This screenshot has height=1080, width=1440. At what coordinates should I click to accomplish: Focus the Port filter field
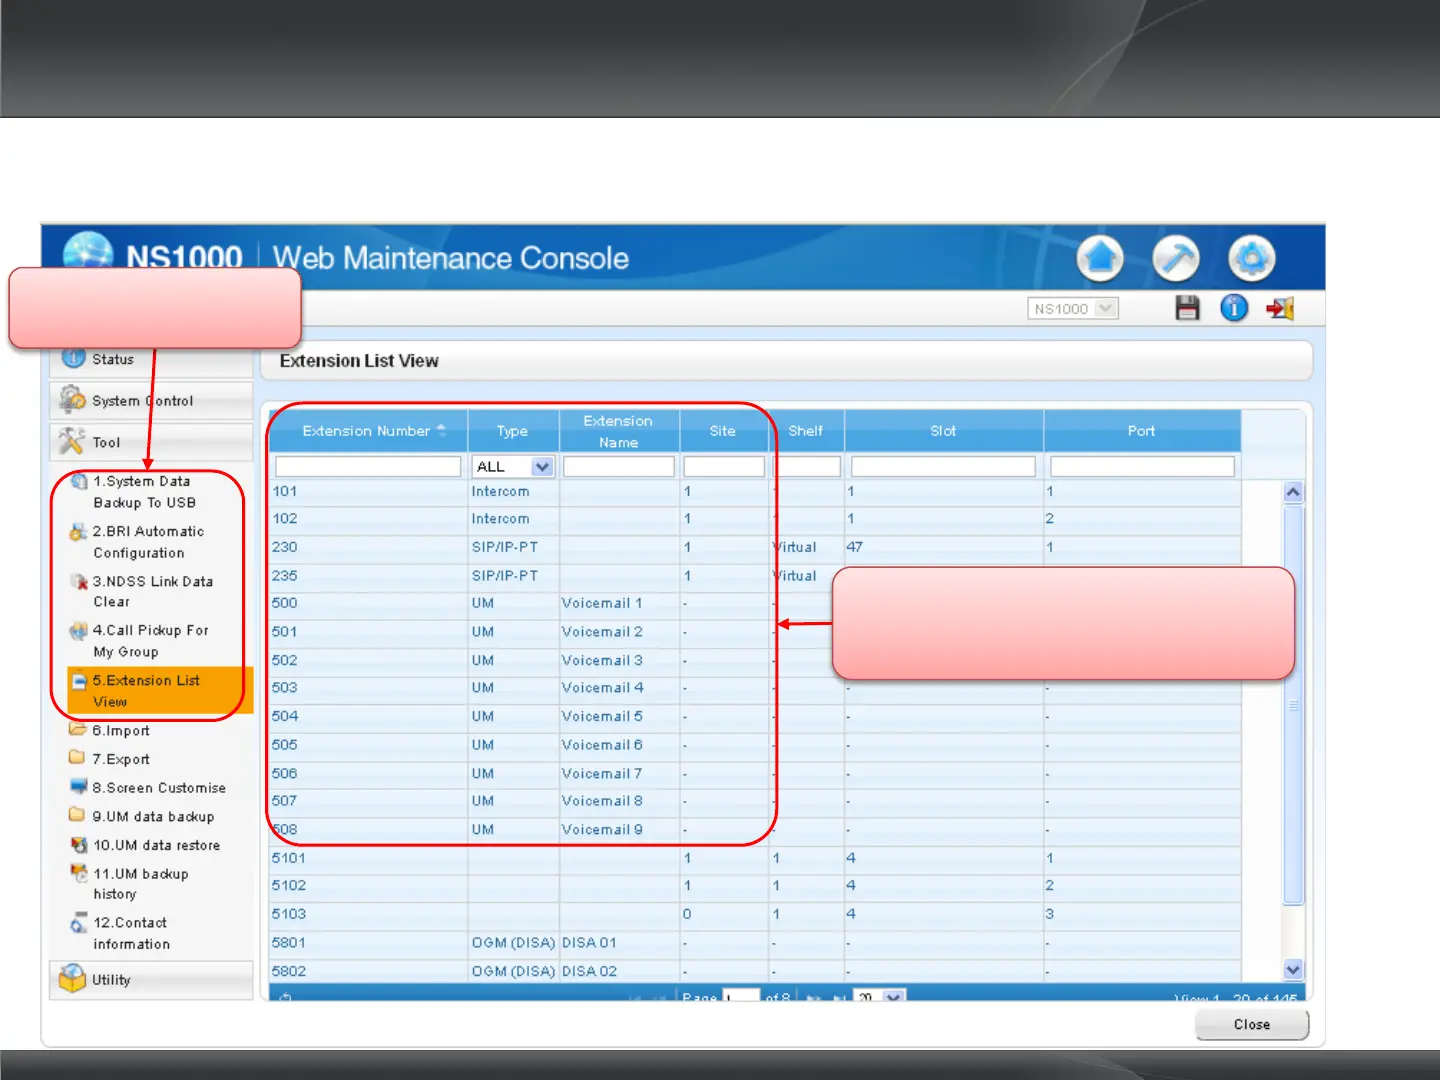click(1142, 467)
